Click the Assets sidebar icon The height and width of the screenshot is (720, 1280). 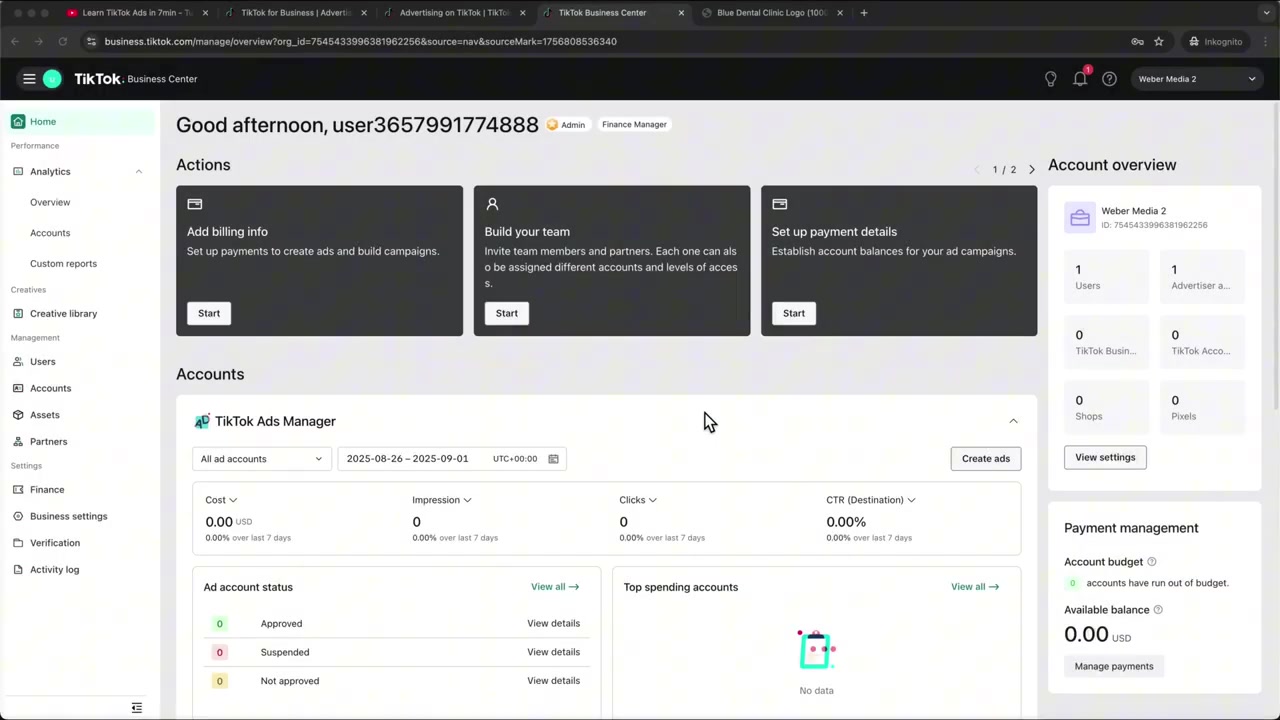[x=18, y=415]
